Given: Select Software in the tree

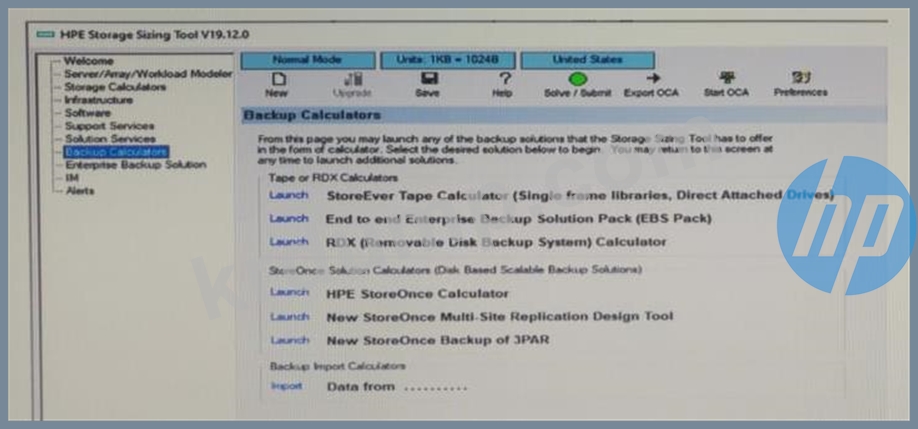Looking at the screenshot, I should (87, 112).
